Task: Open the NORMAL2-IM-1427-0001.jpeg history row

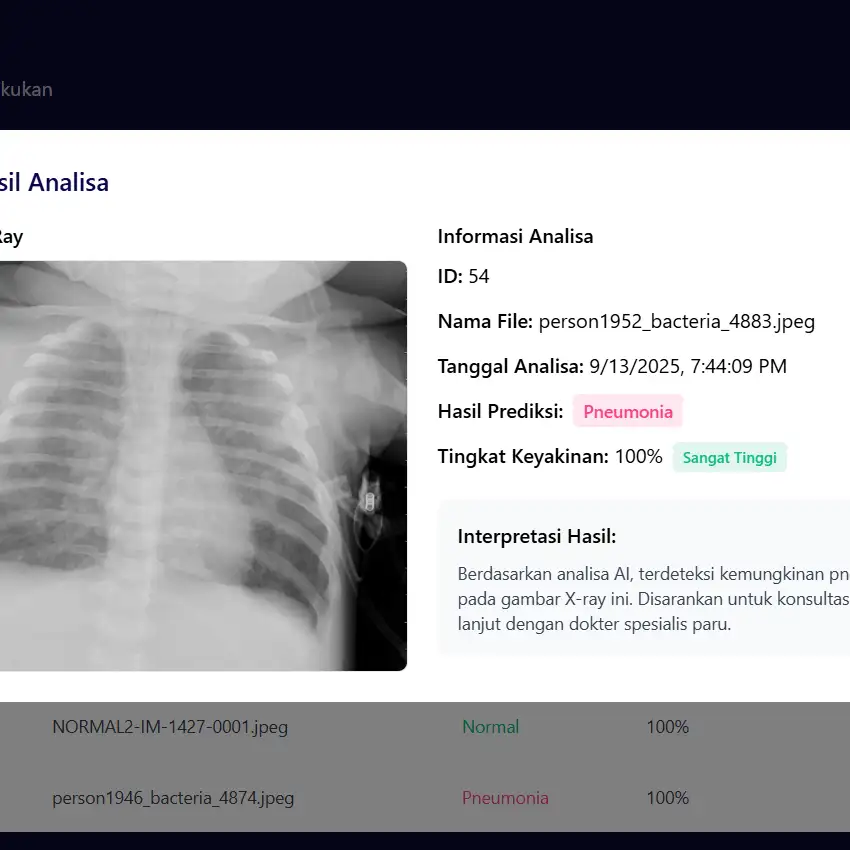Action: click(x=170, y=727)
